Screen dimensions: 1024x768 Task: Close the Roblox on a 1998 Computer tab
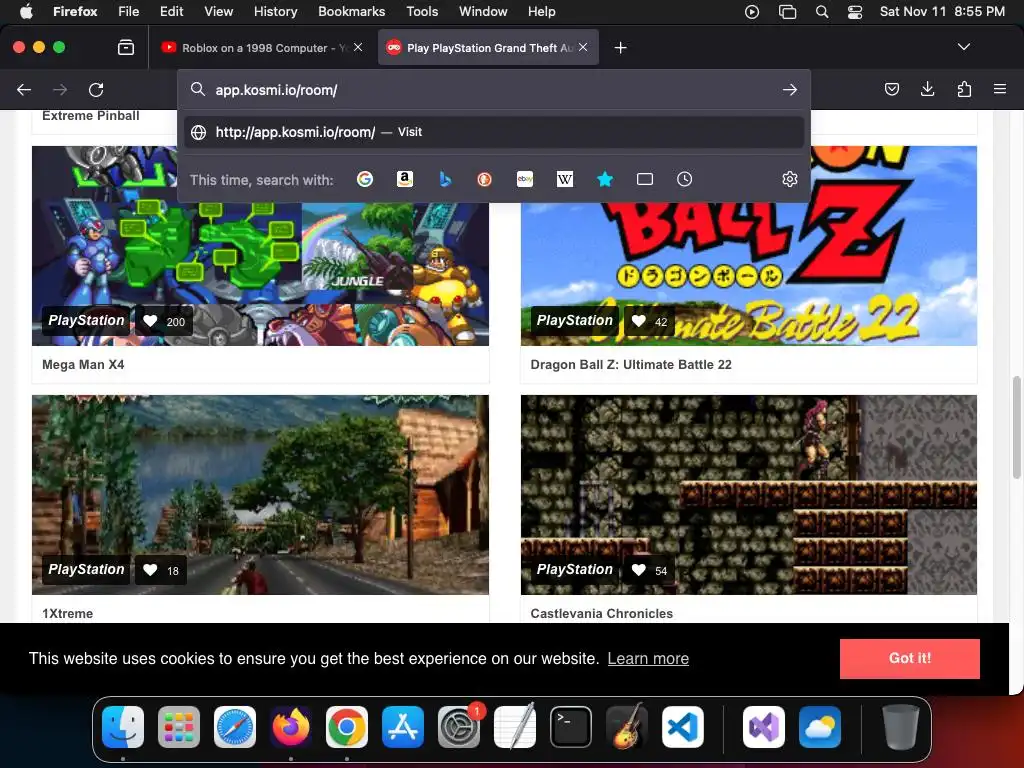(358, 47)
